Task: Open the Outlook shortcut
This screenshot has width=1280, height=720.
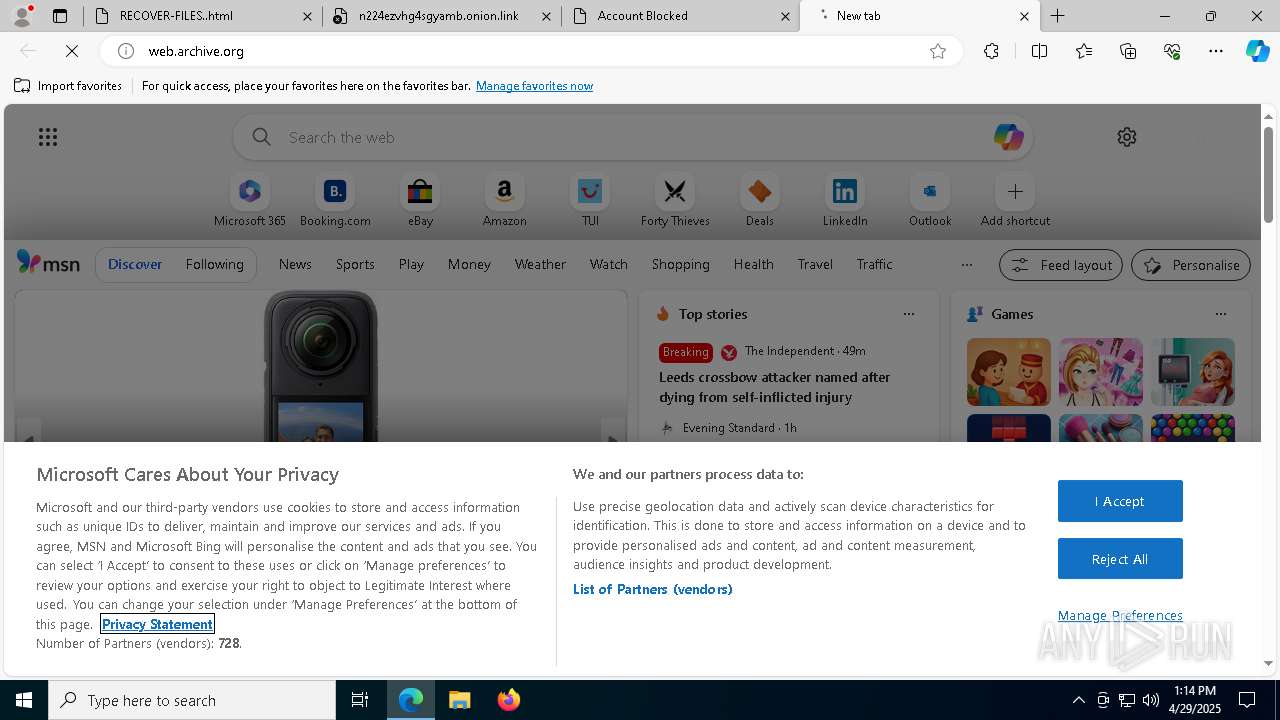Action: pyautogui.click(x=930, y=201)
